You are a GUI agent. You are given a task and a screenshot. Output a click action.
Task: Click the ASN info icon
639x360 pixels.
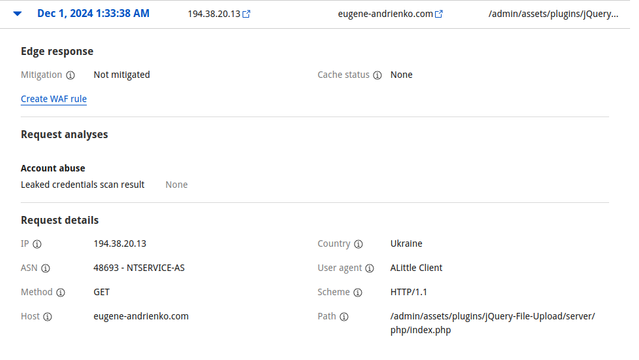pos(46,268)
